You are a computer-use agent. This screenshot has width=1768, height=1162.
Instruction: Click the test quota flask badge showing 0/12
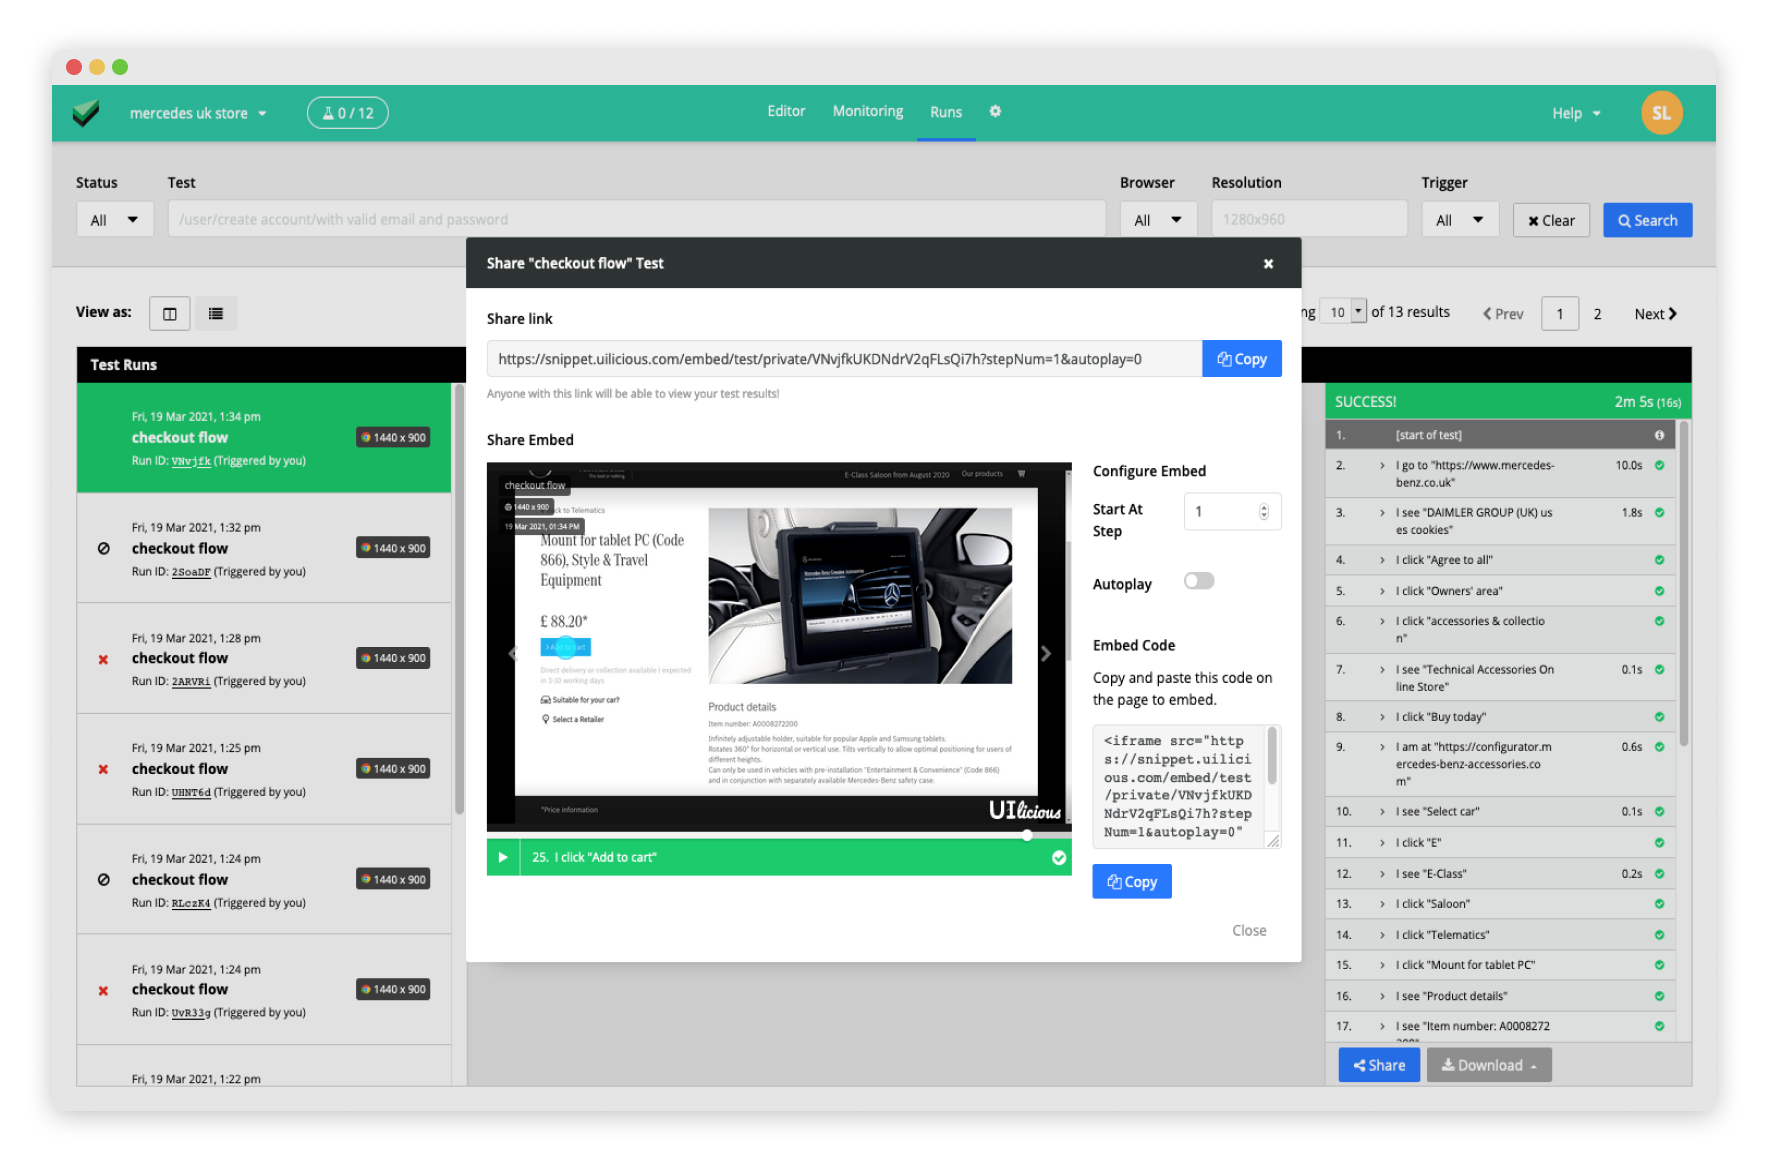pos(347,112)
